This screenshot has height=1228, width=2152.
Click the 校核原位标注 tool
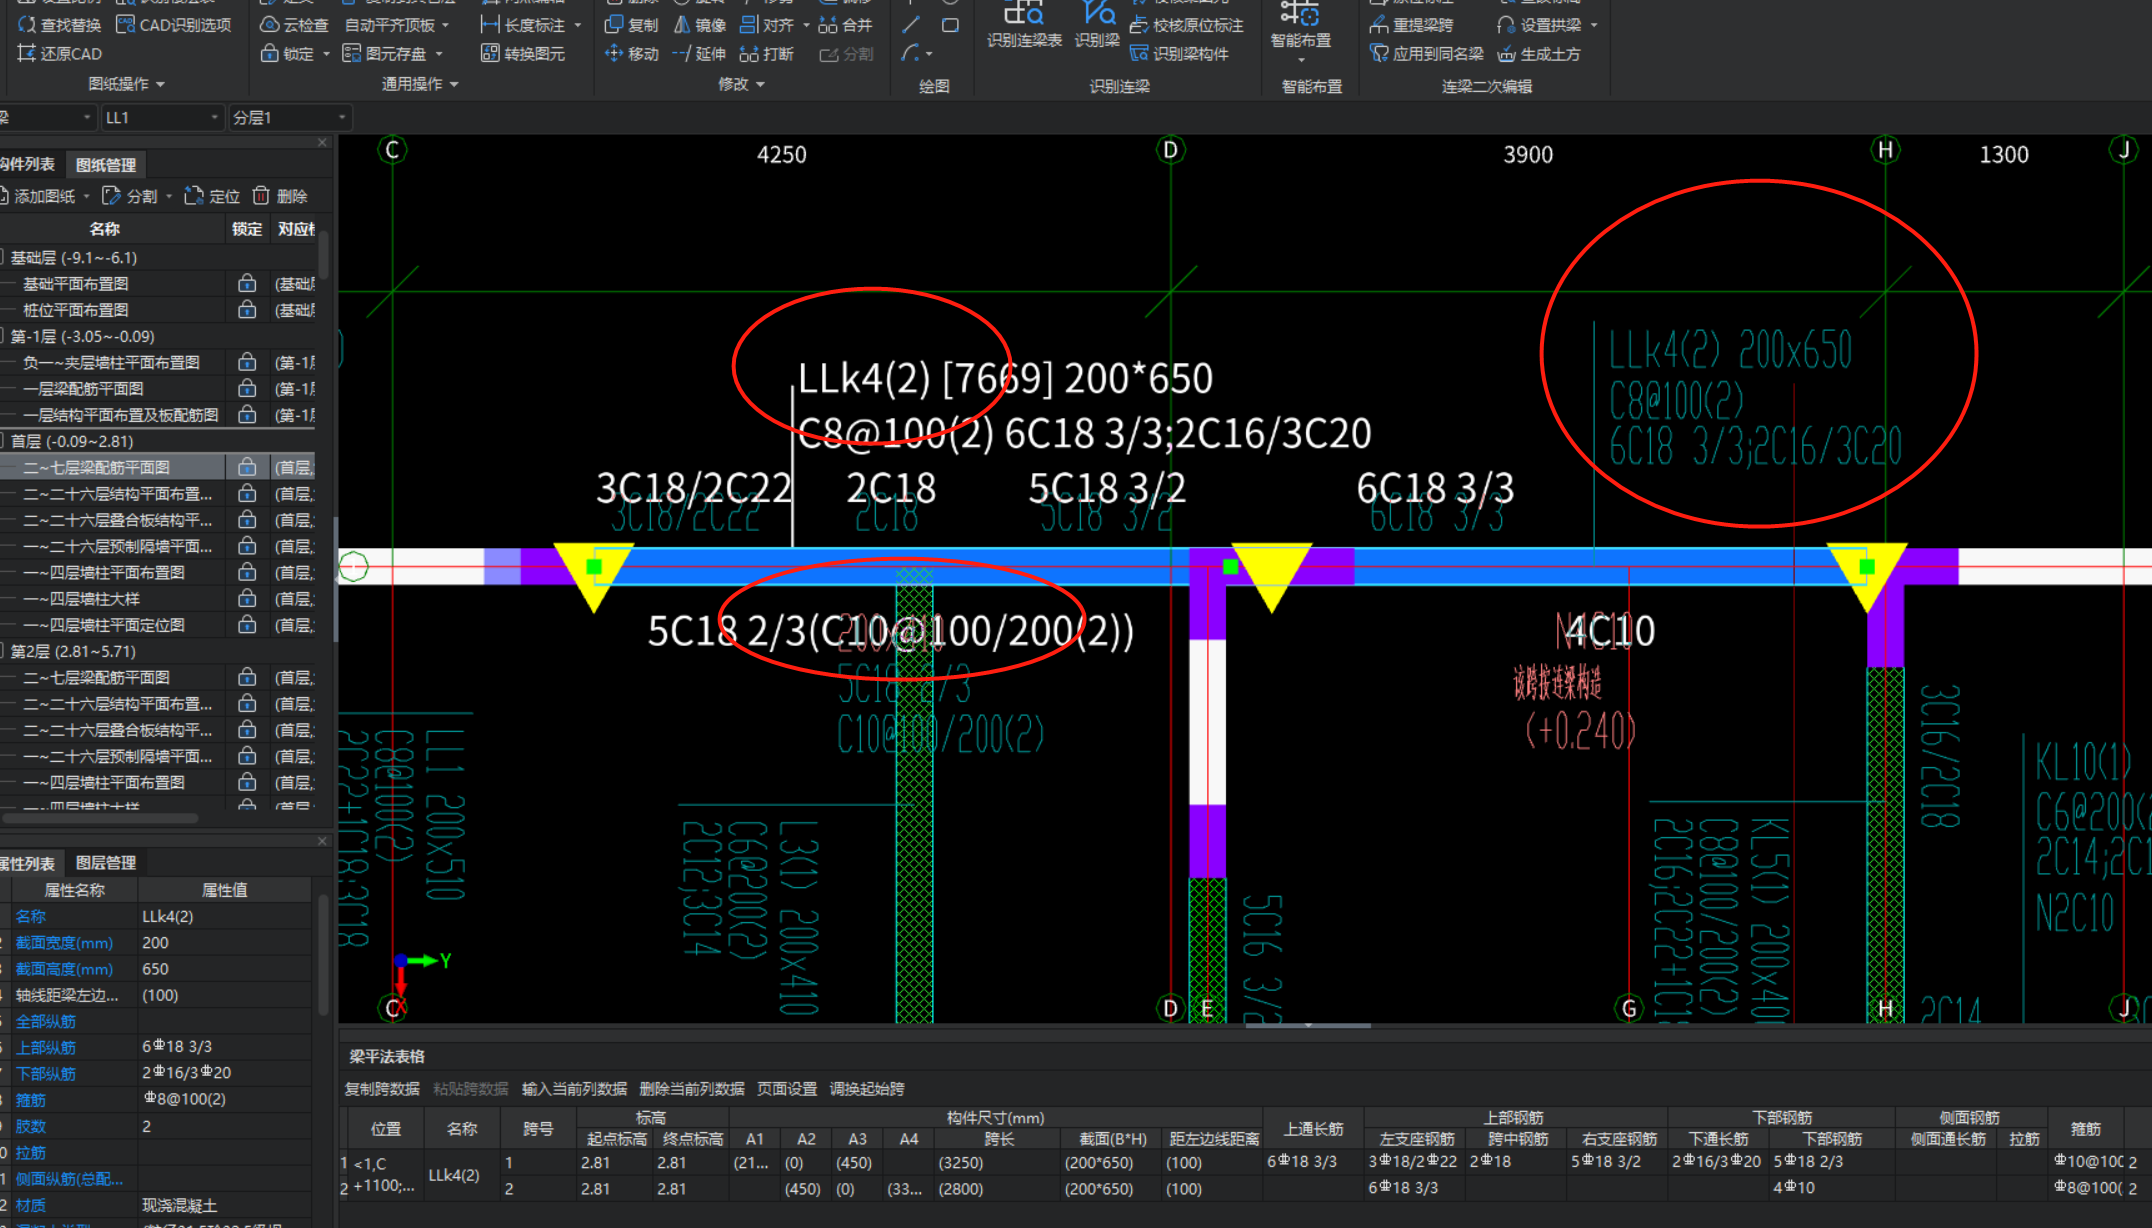1187,25
